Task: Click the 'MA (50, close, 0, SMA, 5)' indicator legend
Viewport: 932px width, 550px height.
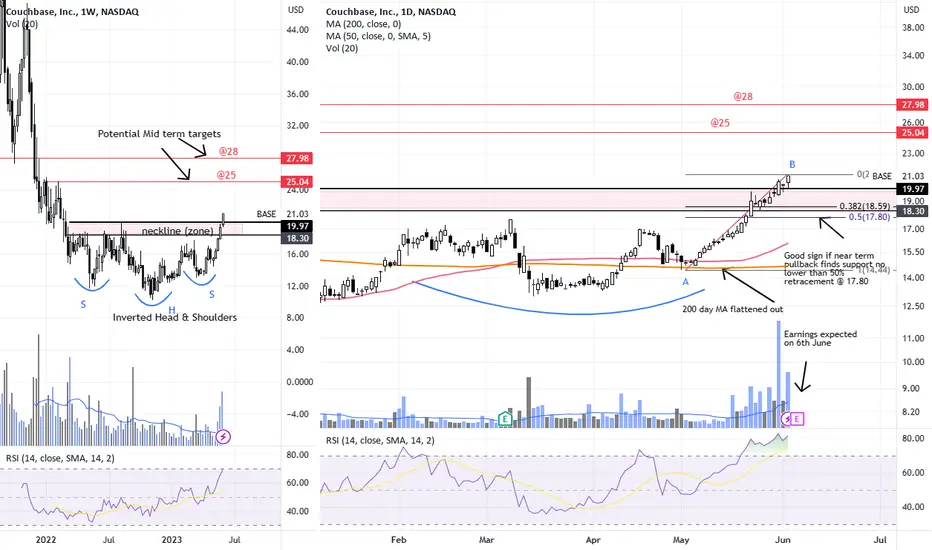Action: [378, 36]
